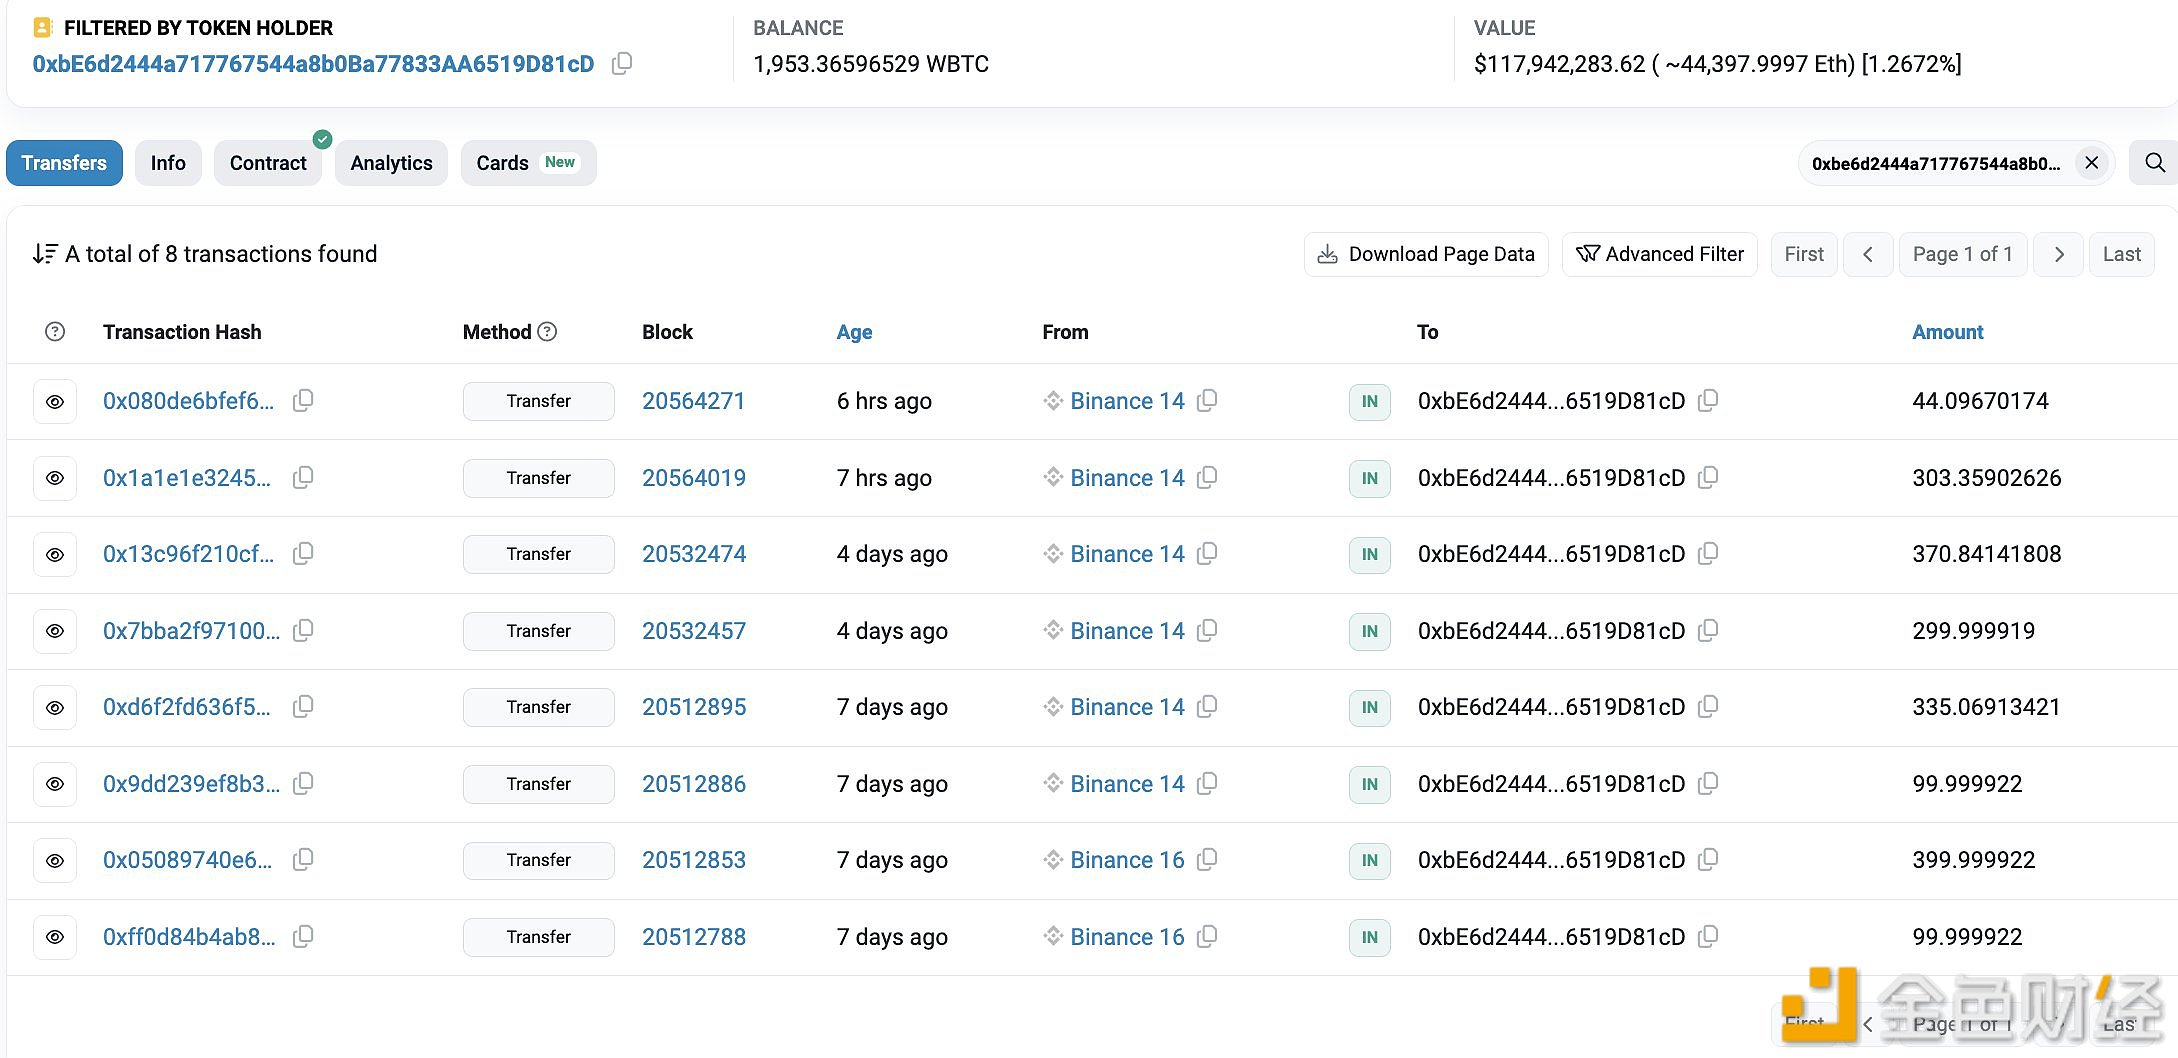Copy Binance 14 address in block 20532474 row
This screenshot has width=2178, height=1058.
coord(1207,554)
